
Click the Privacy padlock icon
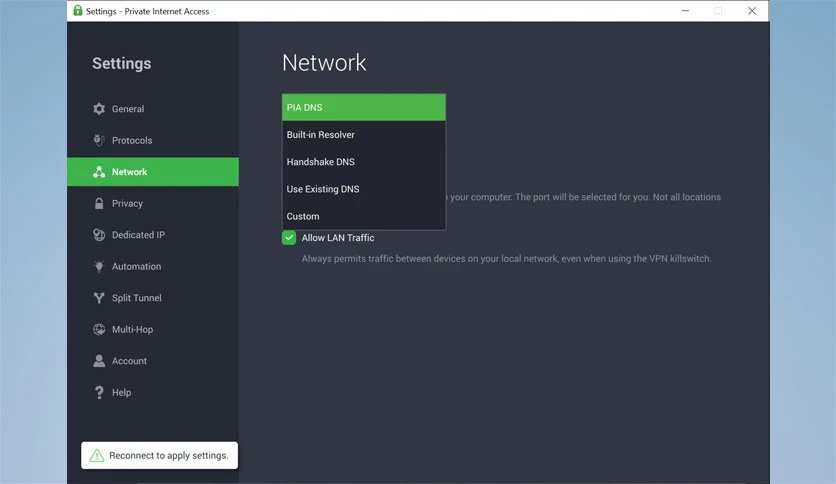[x=99, y=203]
